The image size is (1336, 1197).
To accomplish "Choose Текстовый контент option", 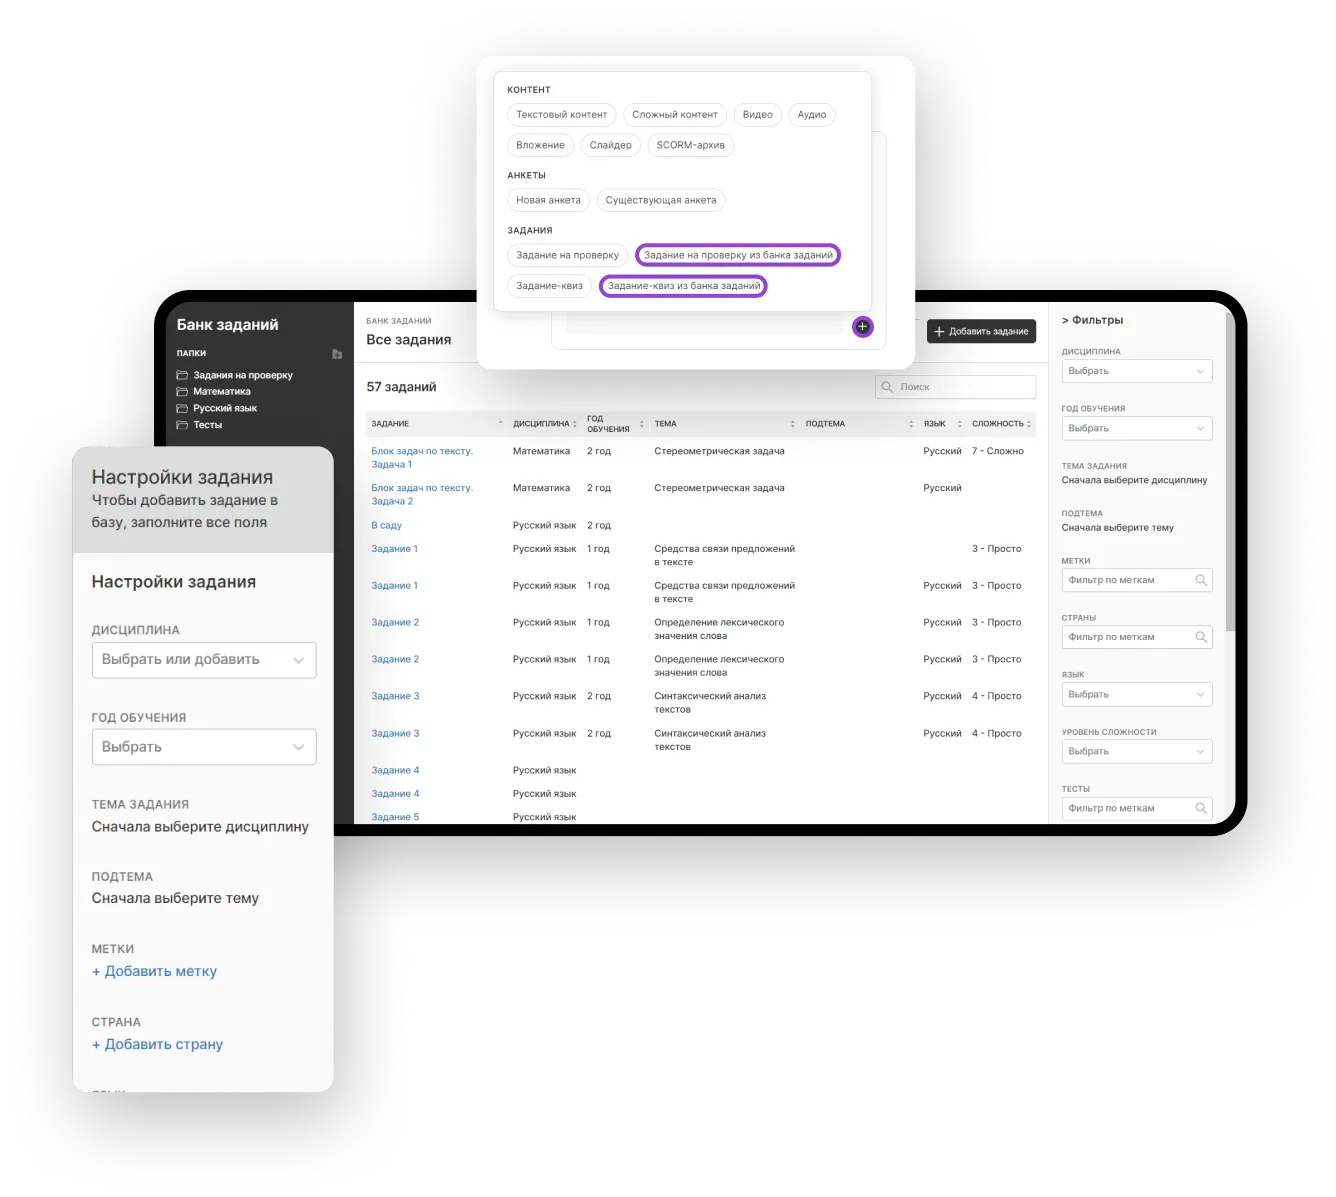I will [561, 115].
